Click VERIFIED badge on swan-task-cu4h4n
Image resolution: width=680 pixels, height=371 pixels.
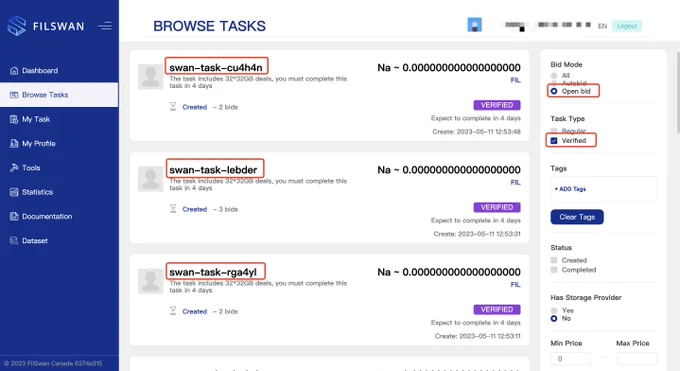click(497, 105)
